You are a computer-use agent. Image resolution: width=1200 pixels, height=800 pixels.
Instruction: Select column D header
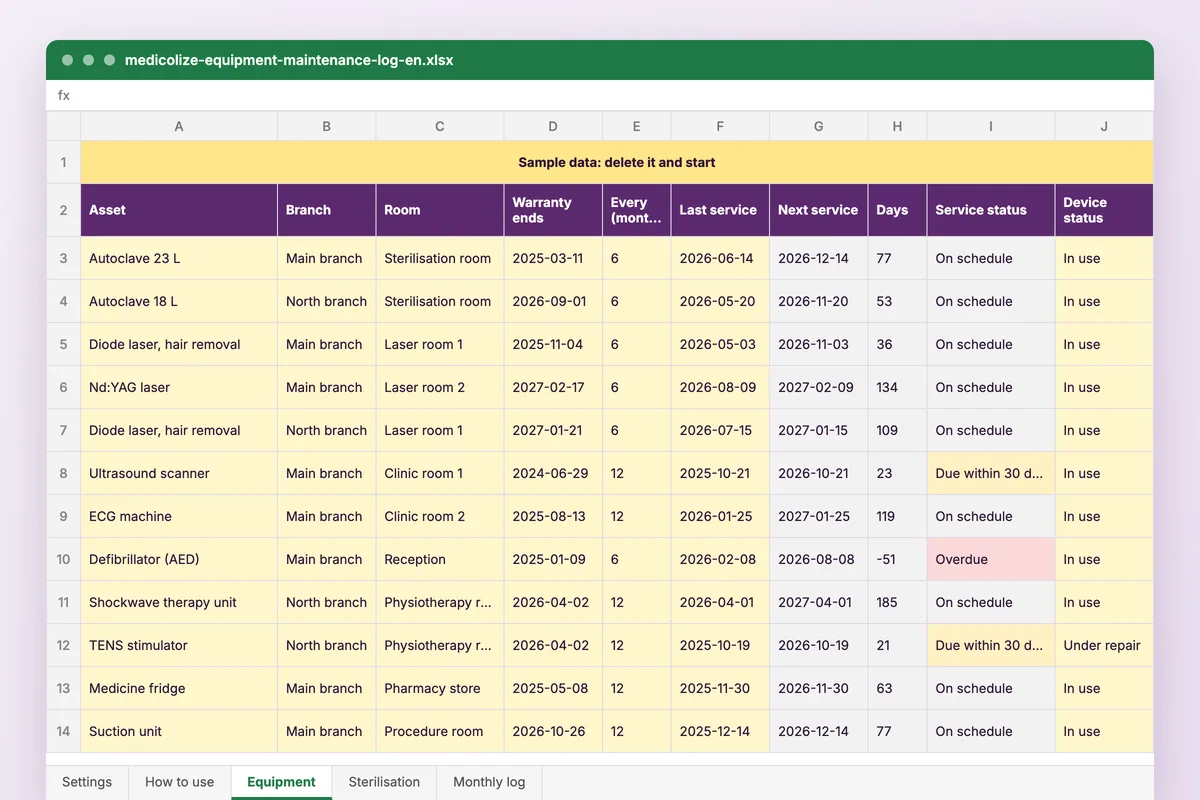point(553,126)
